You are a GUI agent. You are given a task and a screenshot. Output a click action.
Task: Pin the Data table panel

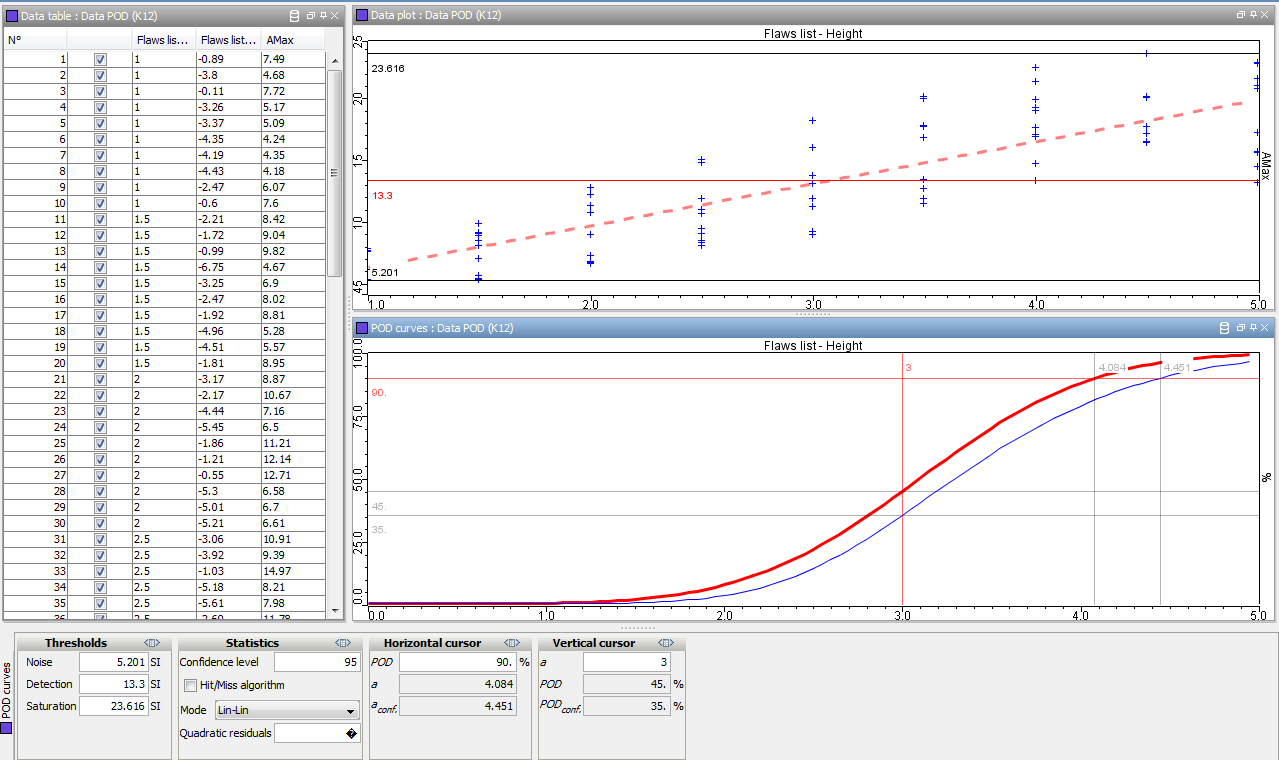(x=323, y=16)
